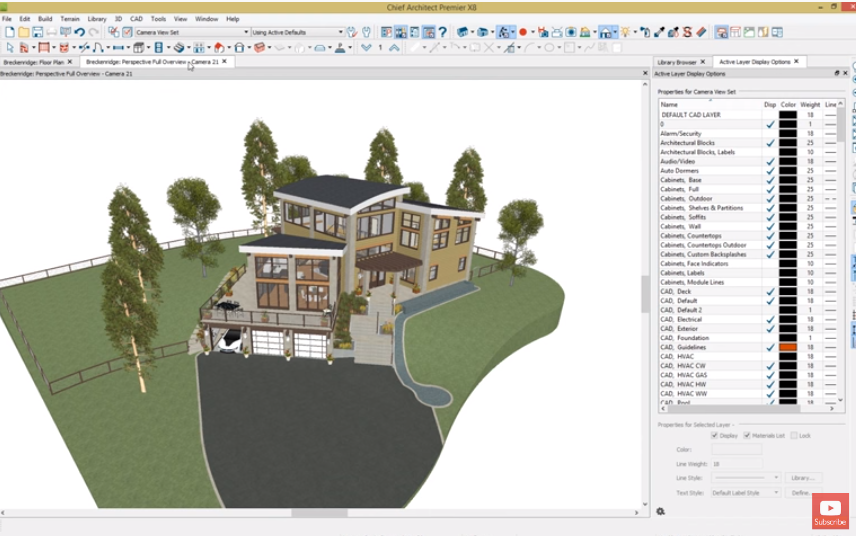
Task: Select the arrow Select Objects tool
Action: pos(10,47)
